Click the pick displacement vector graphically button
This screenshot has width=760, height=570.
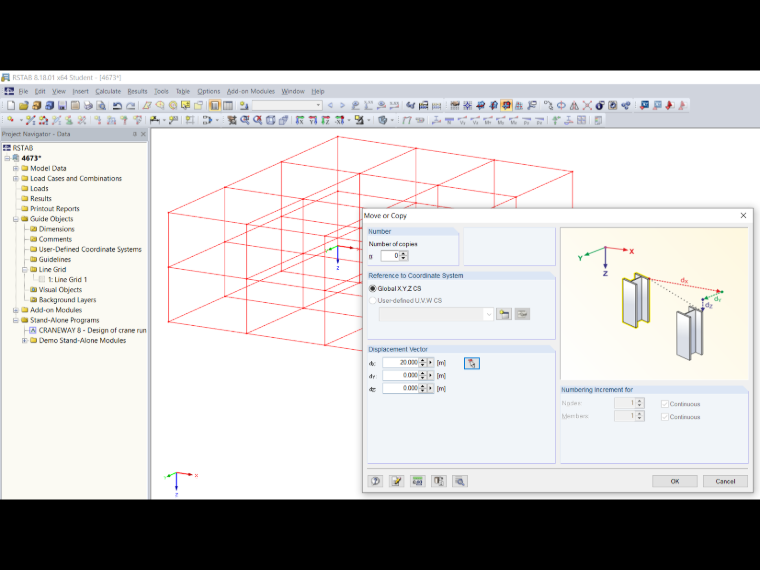[472, 363]
